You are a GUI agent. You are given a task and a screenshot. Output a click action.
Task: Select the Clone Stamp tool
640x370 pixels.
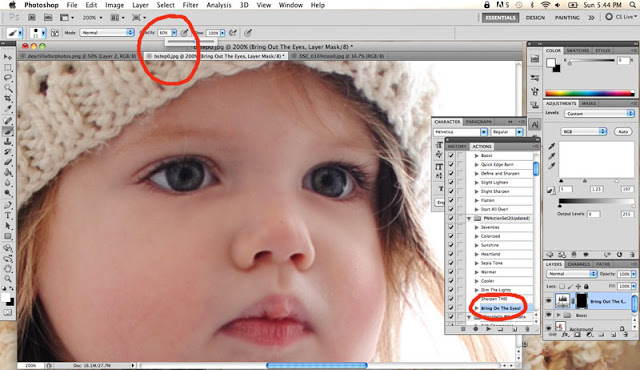tap(8, 142)
